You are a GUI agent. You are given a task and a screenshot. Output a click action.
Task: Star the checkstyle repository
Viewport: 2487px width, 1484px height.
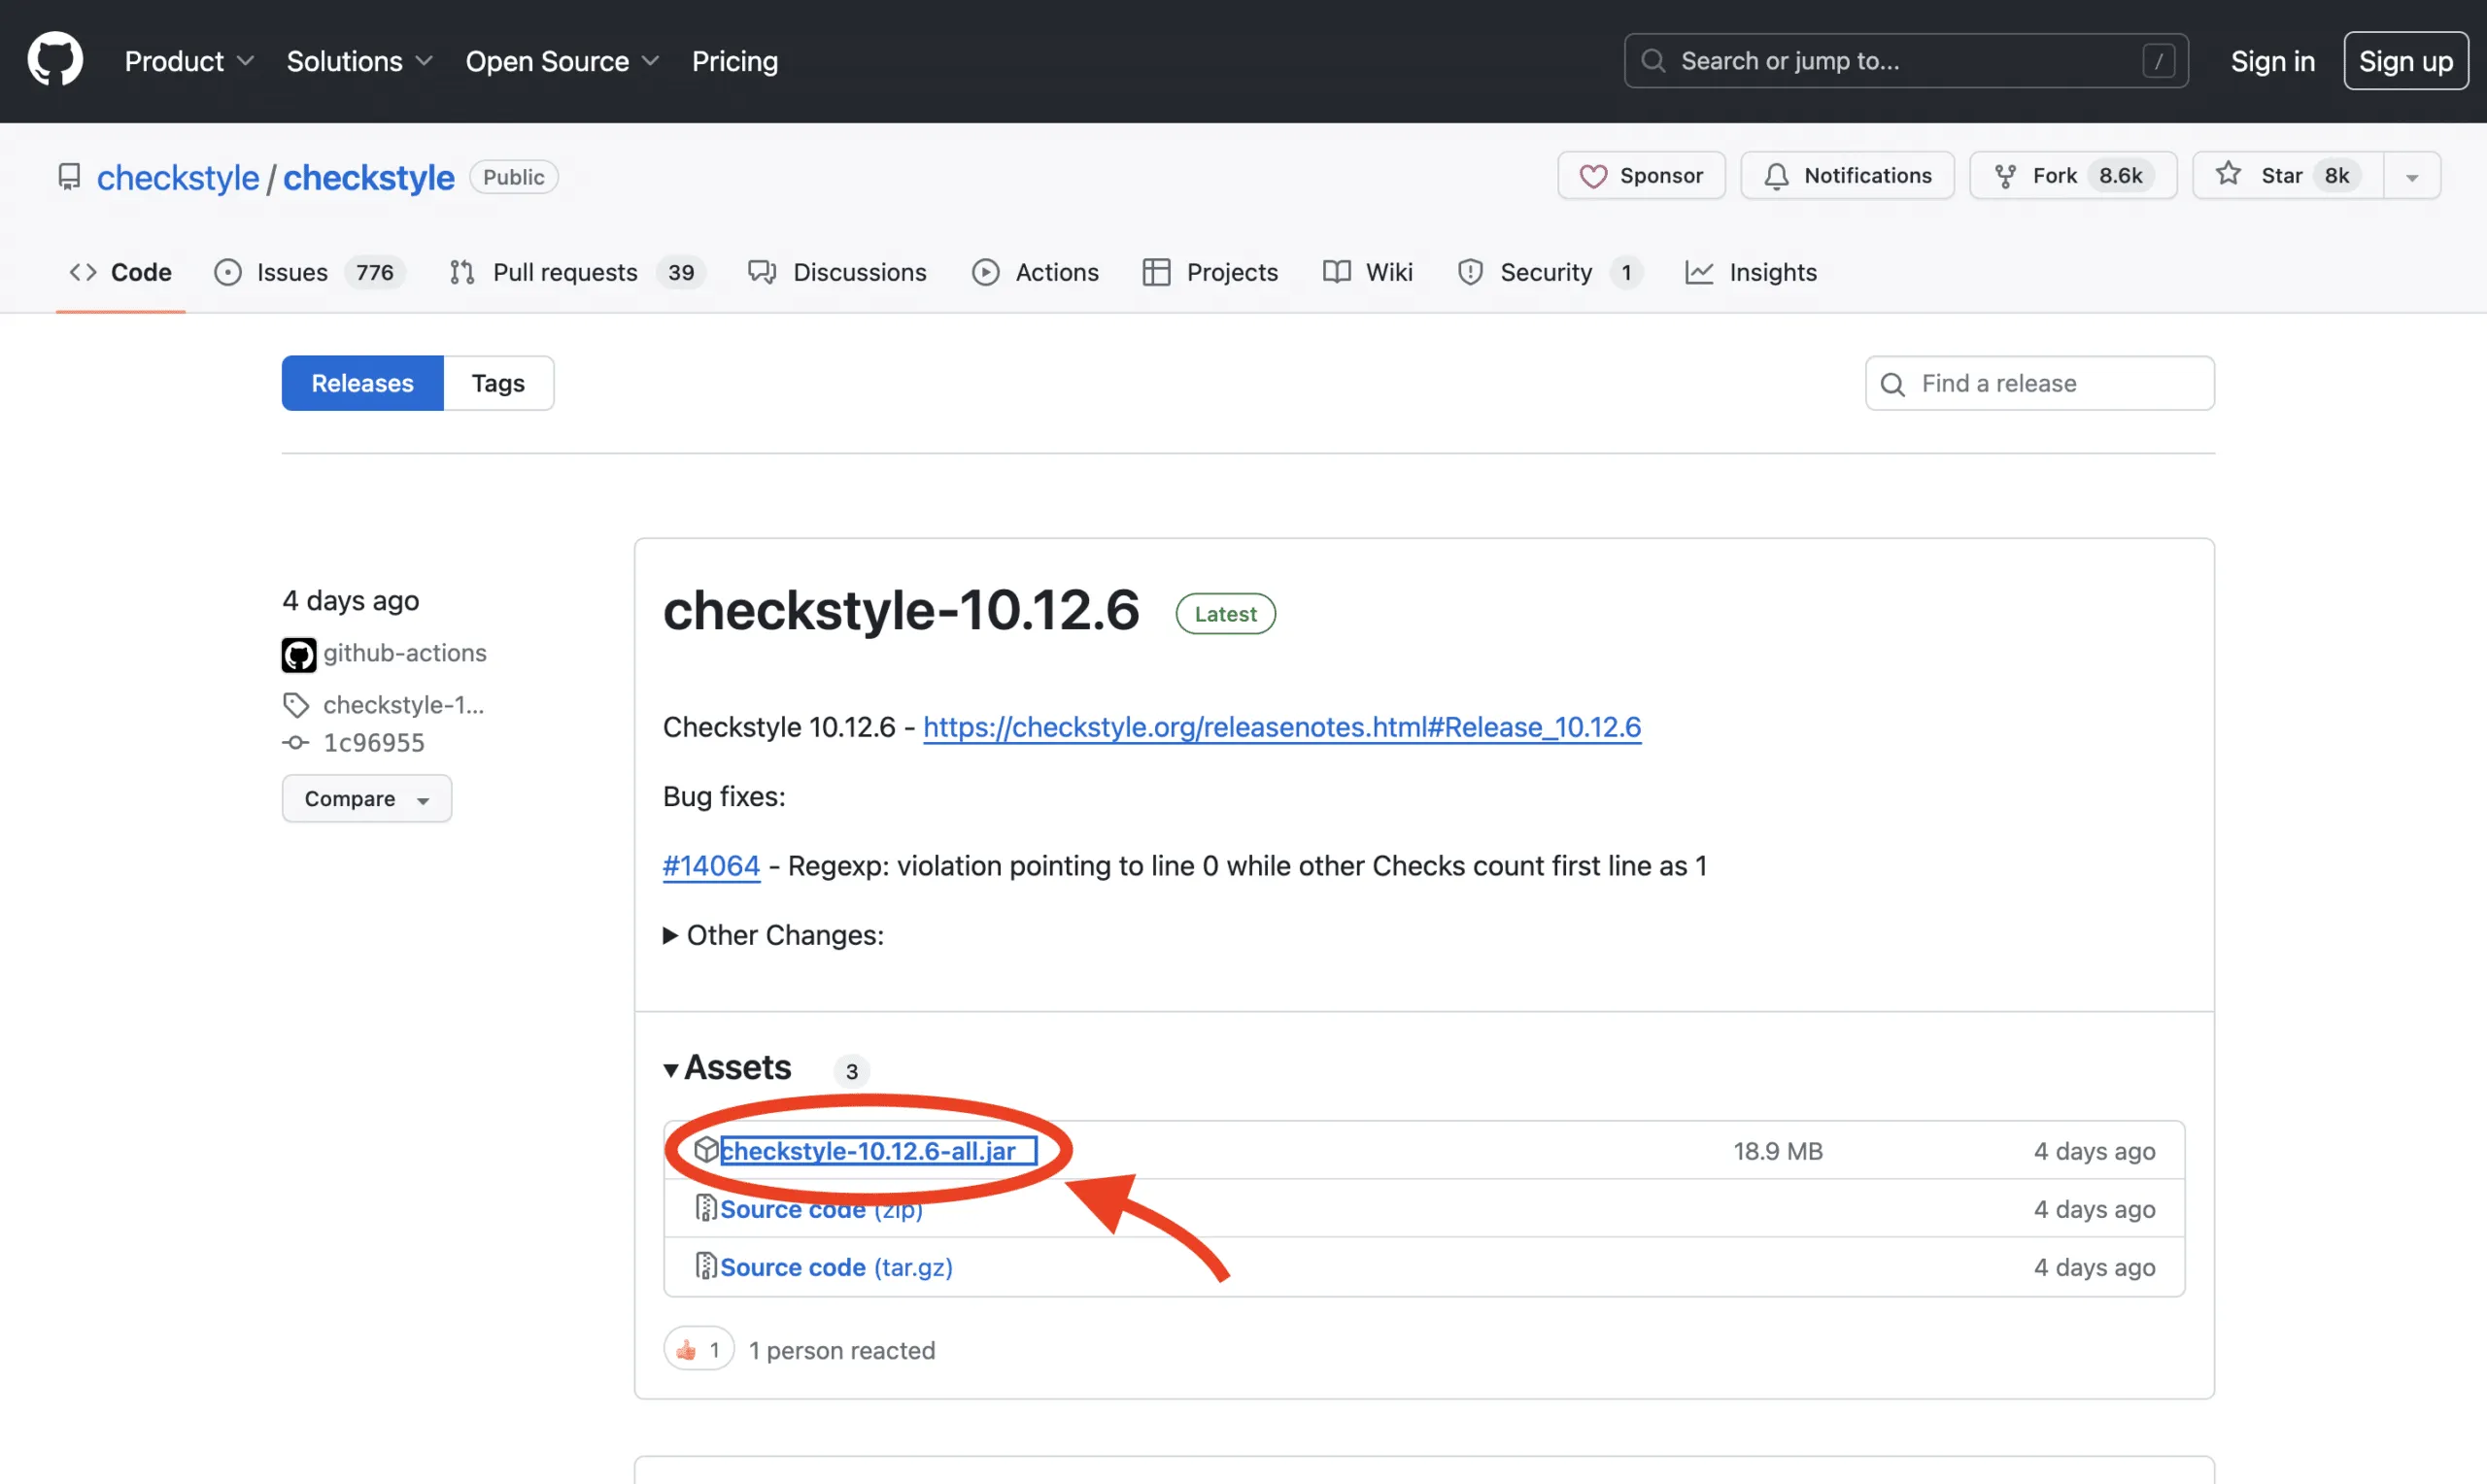click(2288, 176)
